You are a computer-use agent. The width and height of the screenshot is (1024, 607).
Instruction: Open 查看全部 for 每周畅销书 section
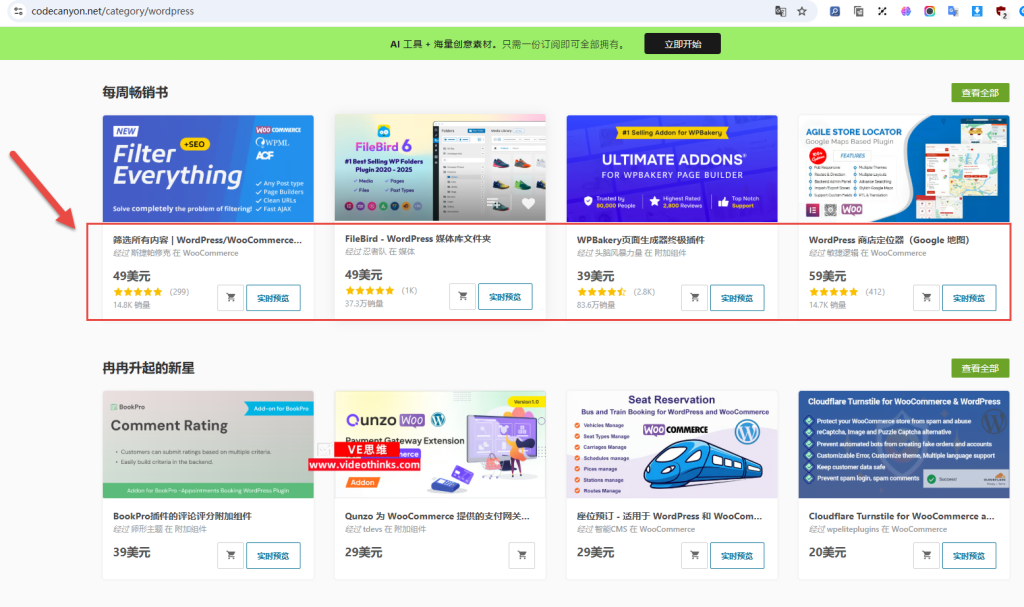click(x=980, y=92)
